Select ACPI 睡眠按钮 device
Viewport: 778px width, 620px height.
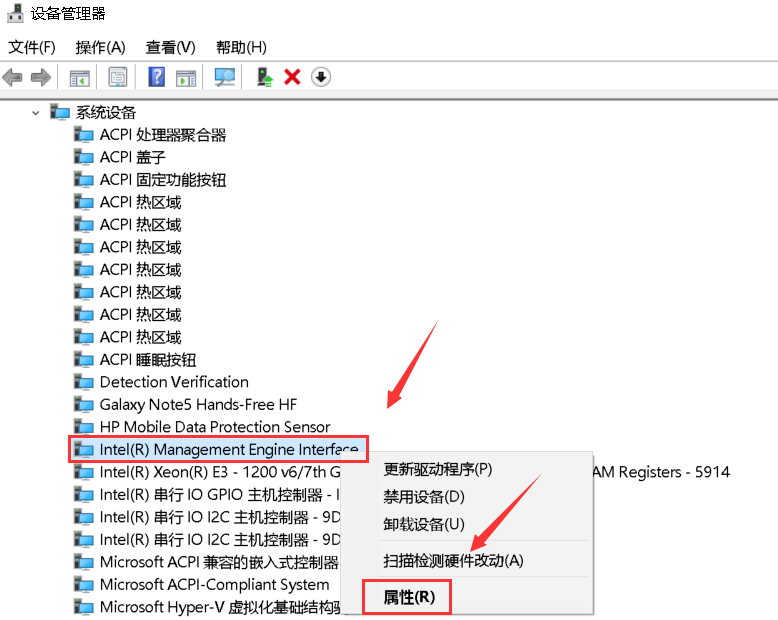tap(148, 360)
